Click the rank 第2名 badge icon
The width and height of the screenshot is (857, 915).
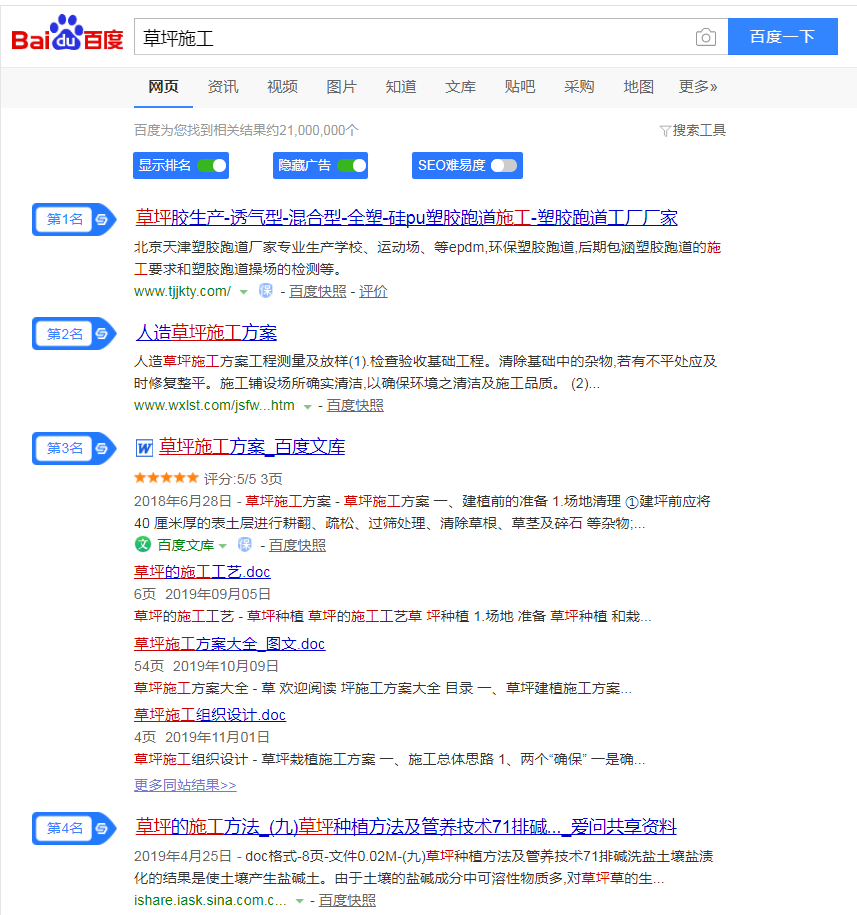pos(74,334)
